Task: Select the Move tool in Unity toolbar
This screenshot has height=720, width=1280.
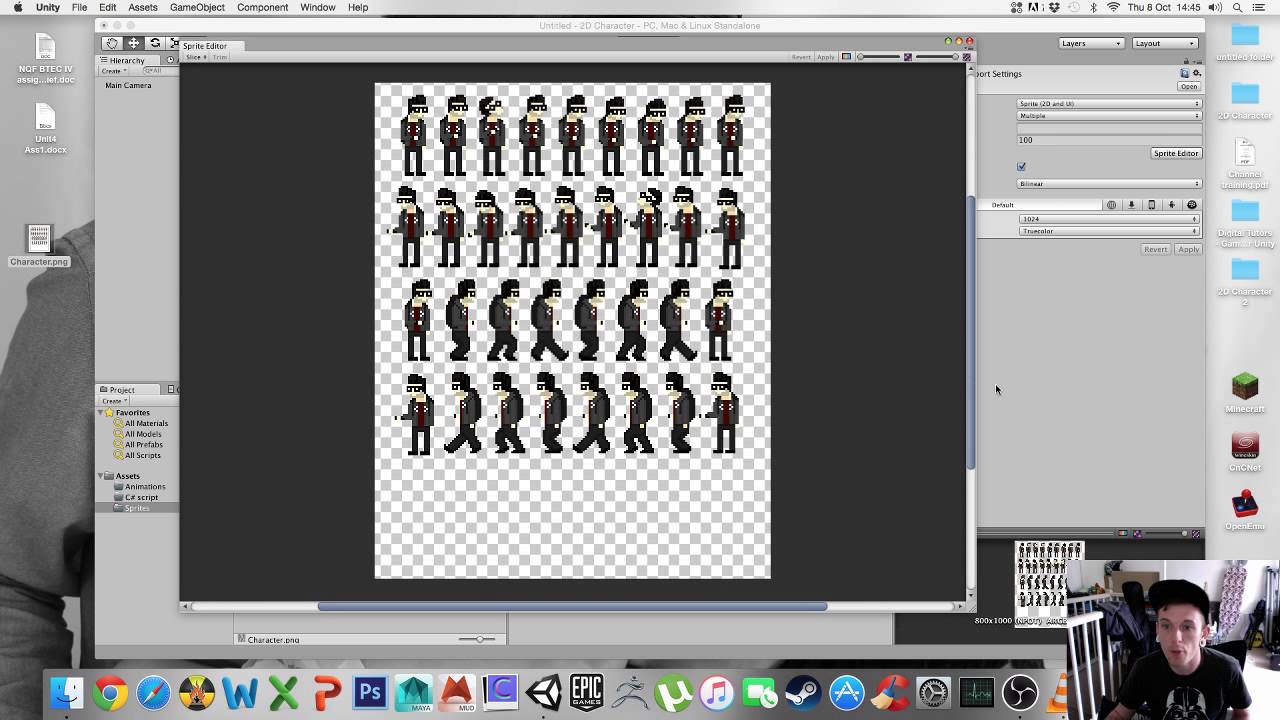Action: (x=133, y=43)
